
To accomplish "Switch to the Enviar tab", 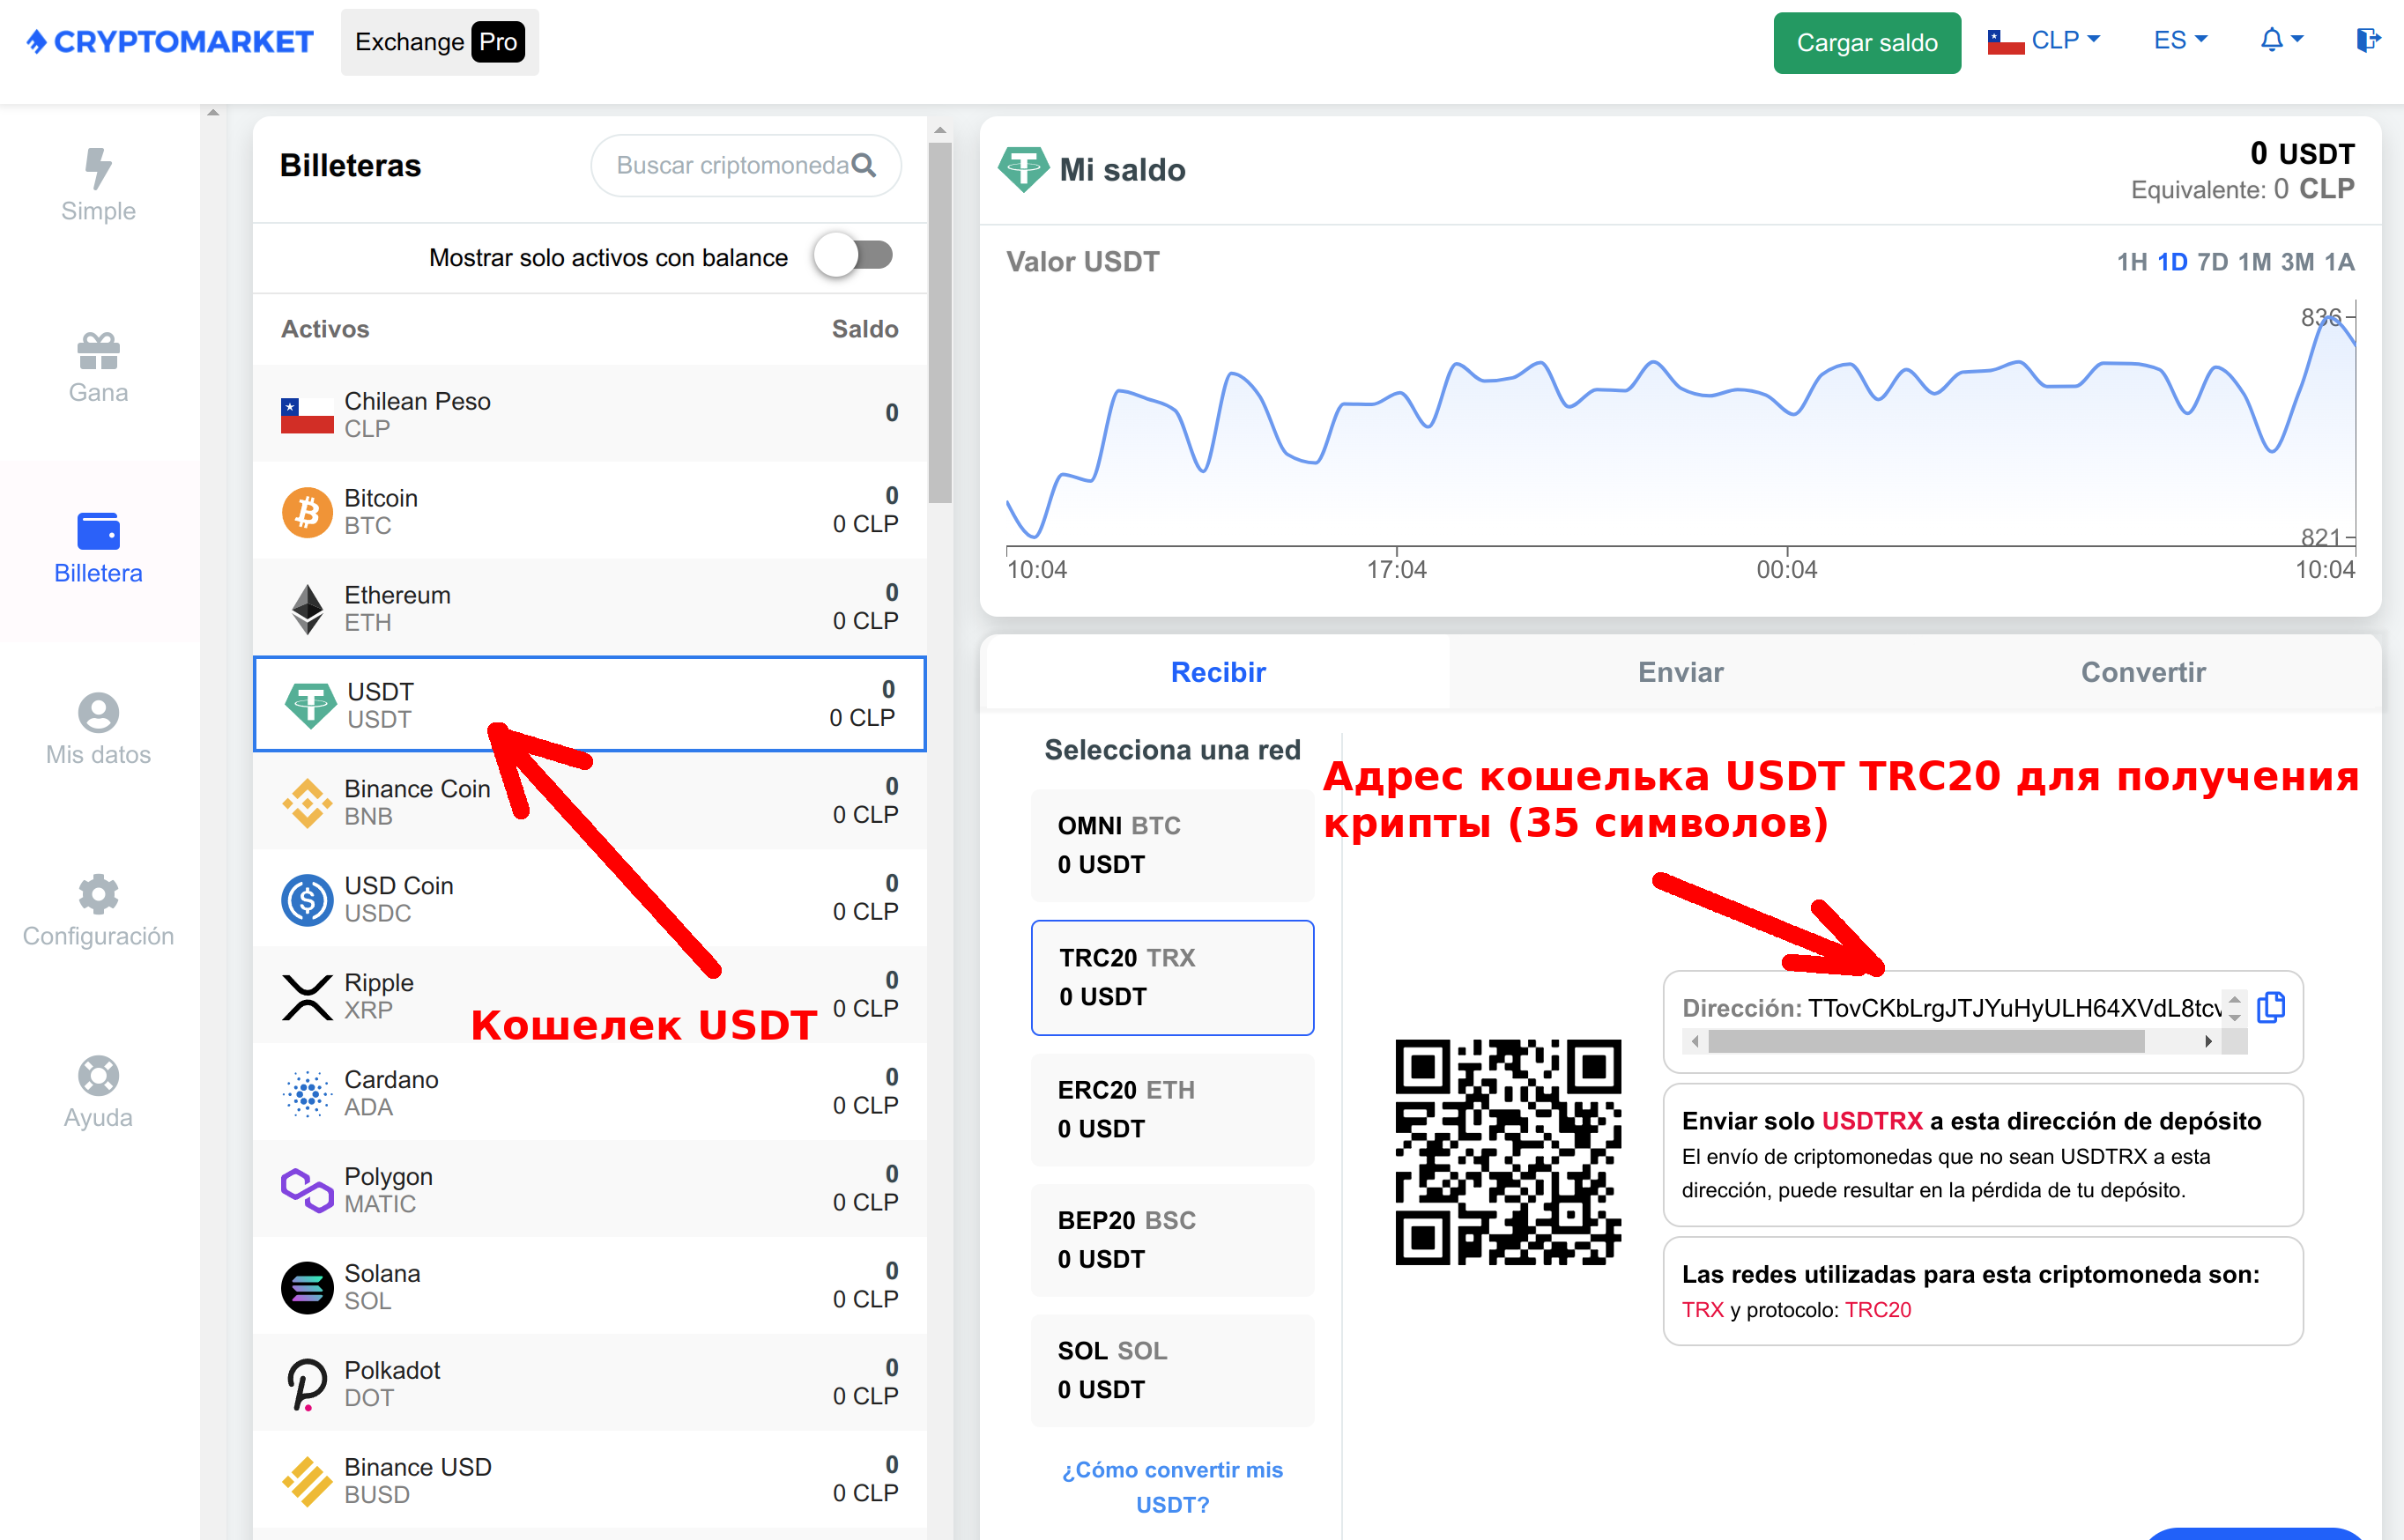I will coord(1680,672).
